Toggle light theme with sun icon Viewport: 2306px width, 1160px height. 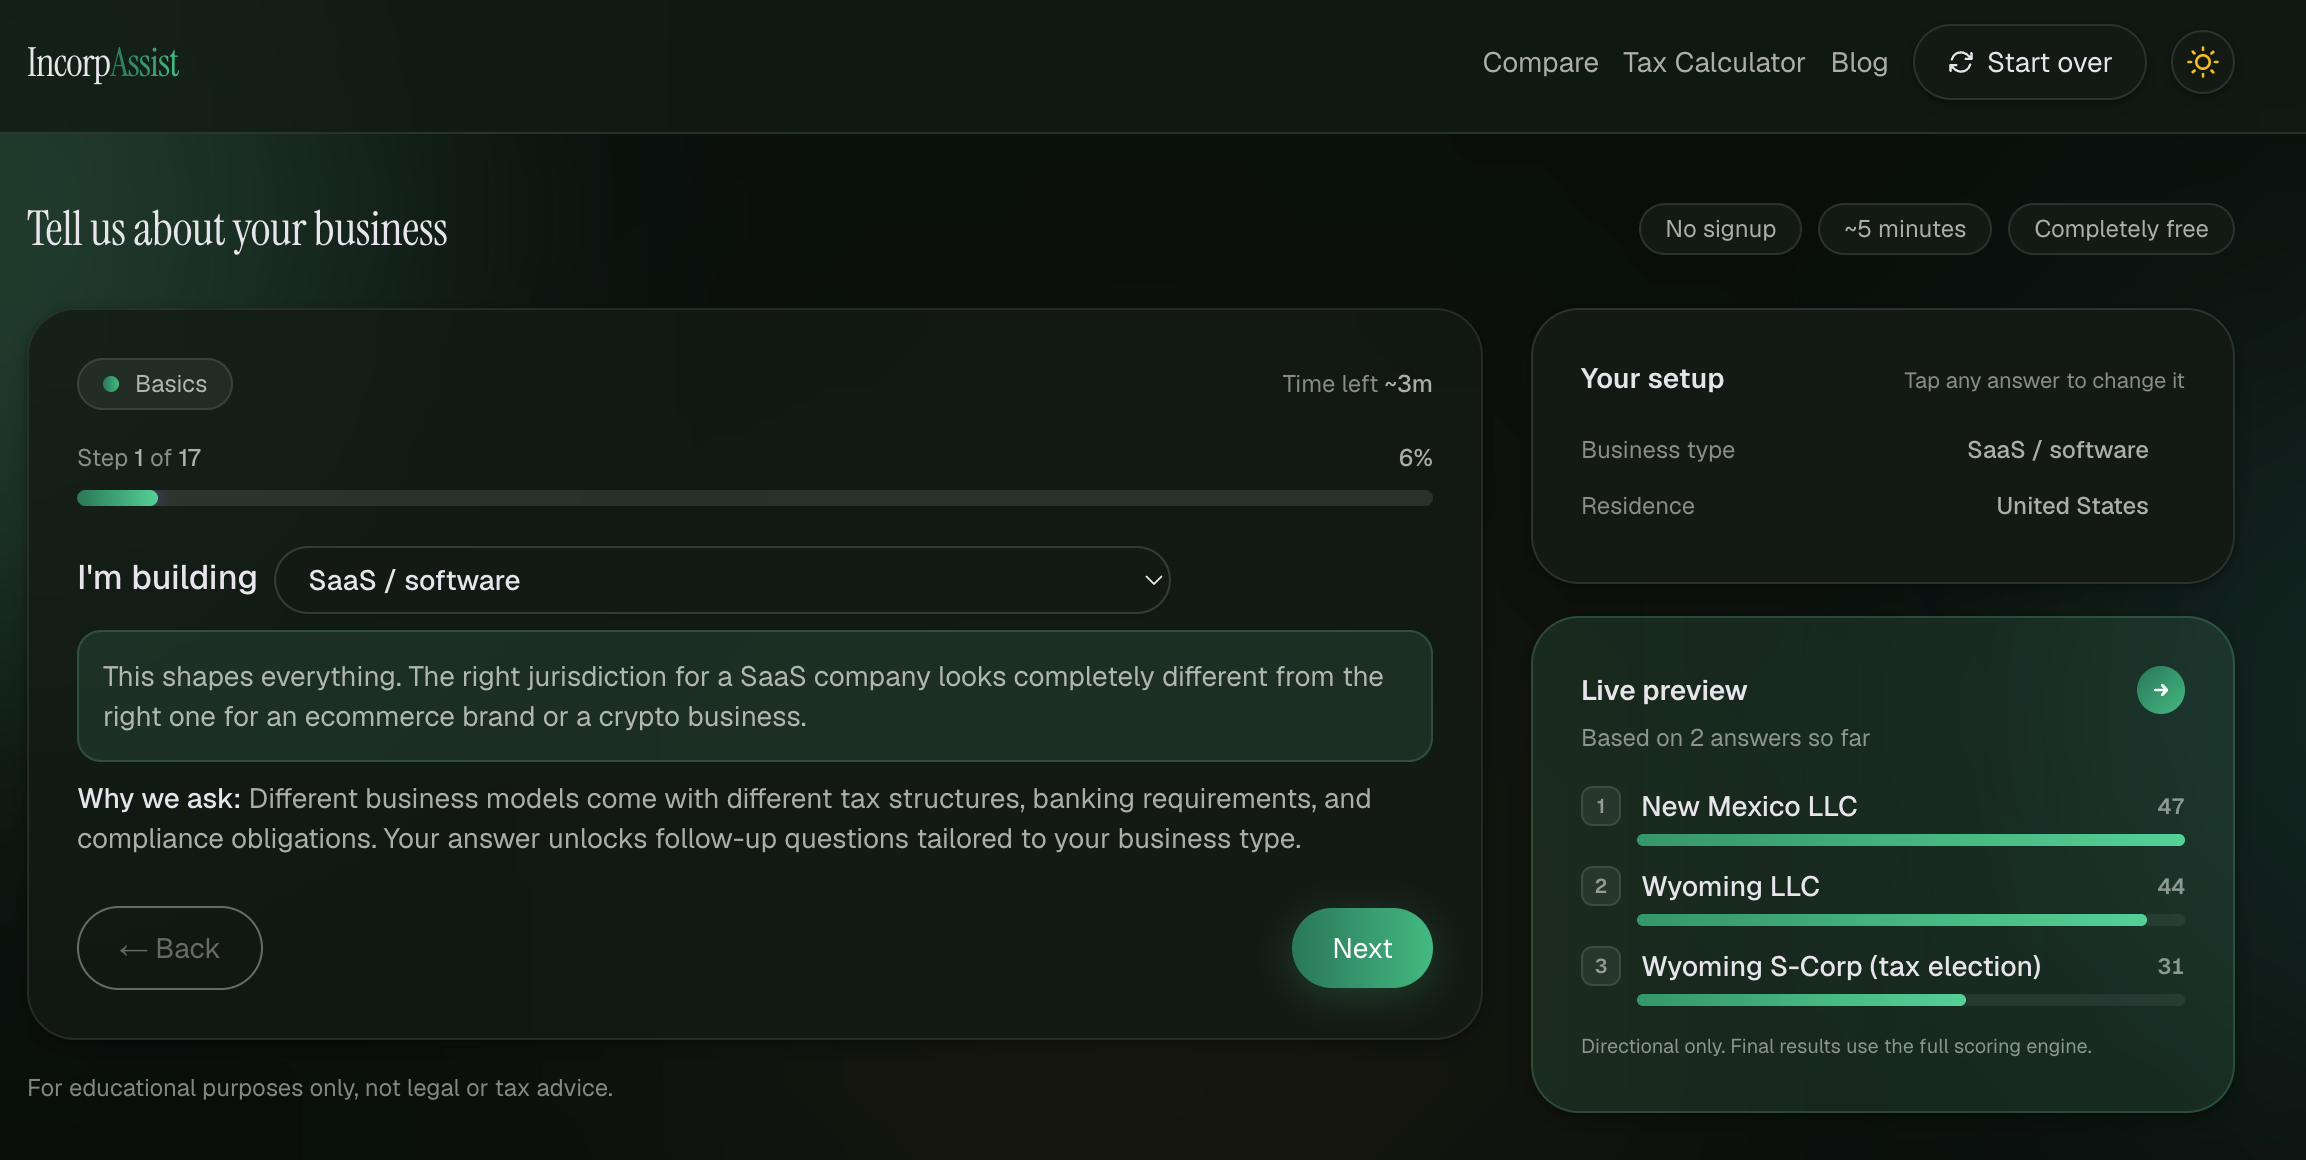pos(2202,62)
